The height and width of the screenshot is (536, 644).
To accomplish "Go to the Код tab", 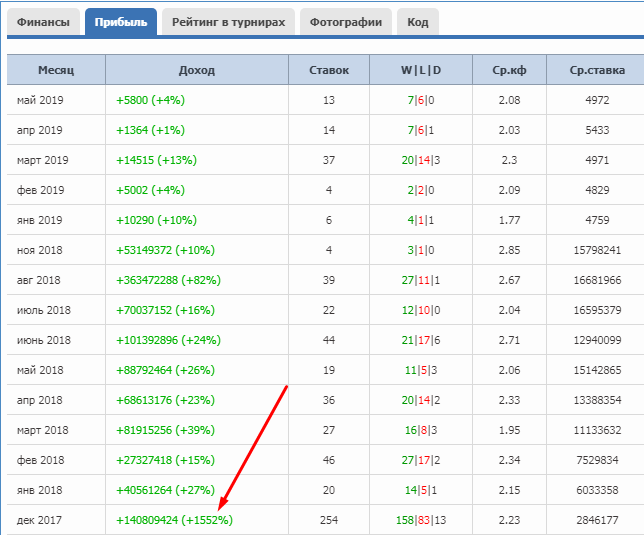I will [x=418, y=22].
